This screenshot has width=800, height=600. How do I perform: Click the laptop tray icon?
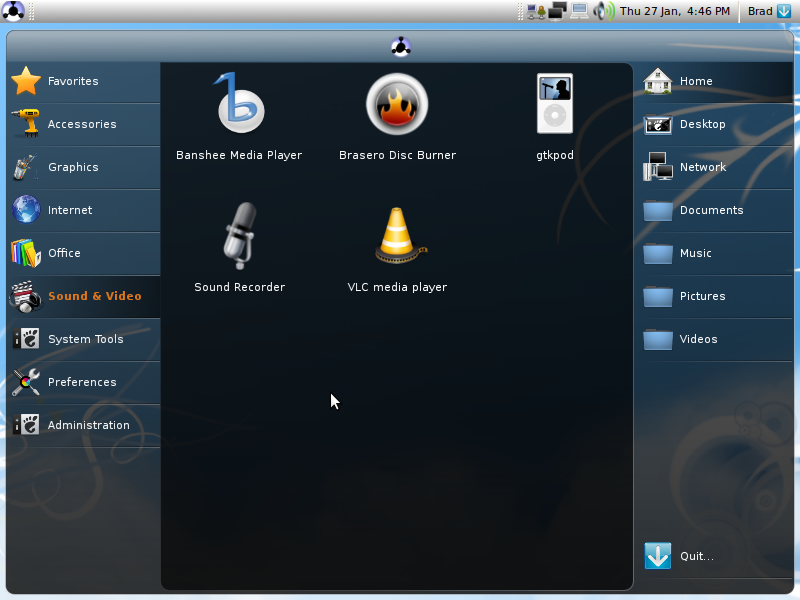tap(579, 11)
